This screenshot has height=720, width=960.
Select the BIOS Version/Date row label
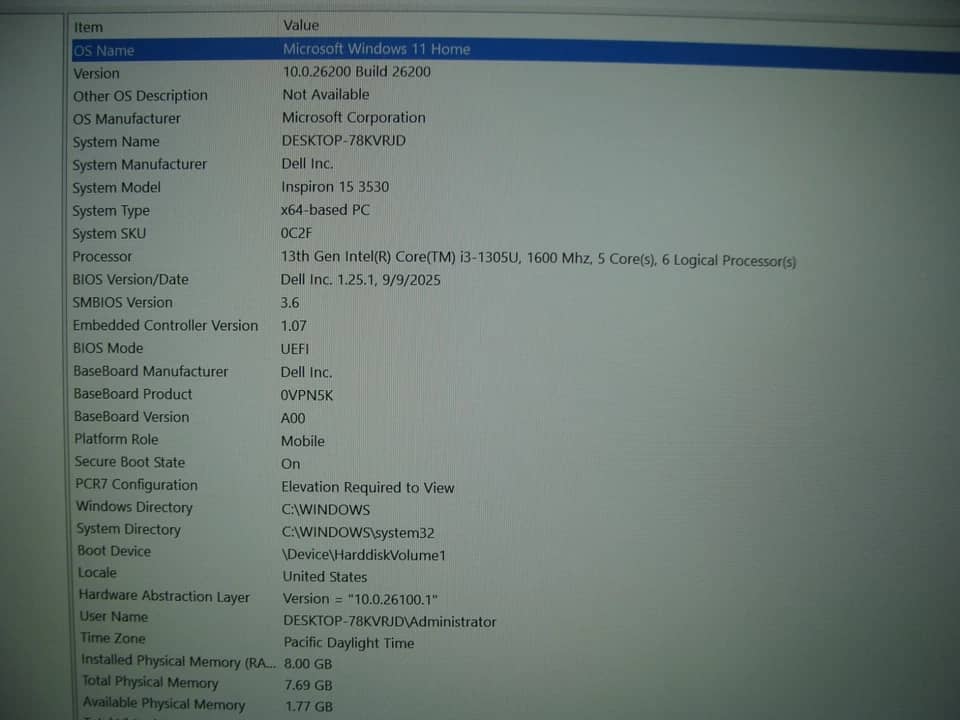130,280
